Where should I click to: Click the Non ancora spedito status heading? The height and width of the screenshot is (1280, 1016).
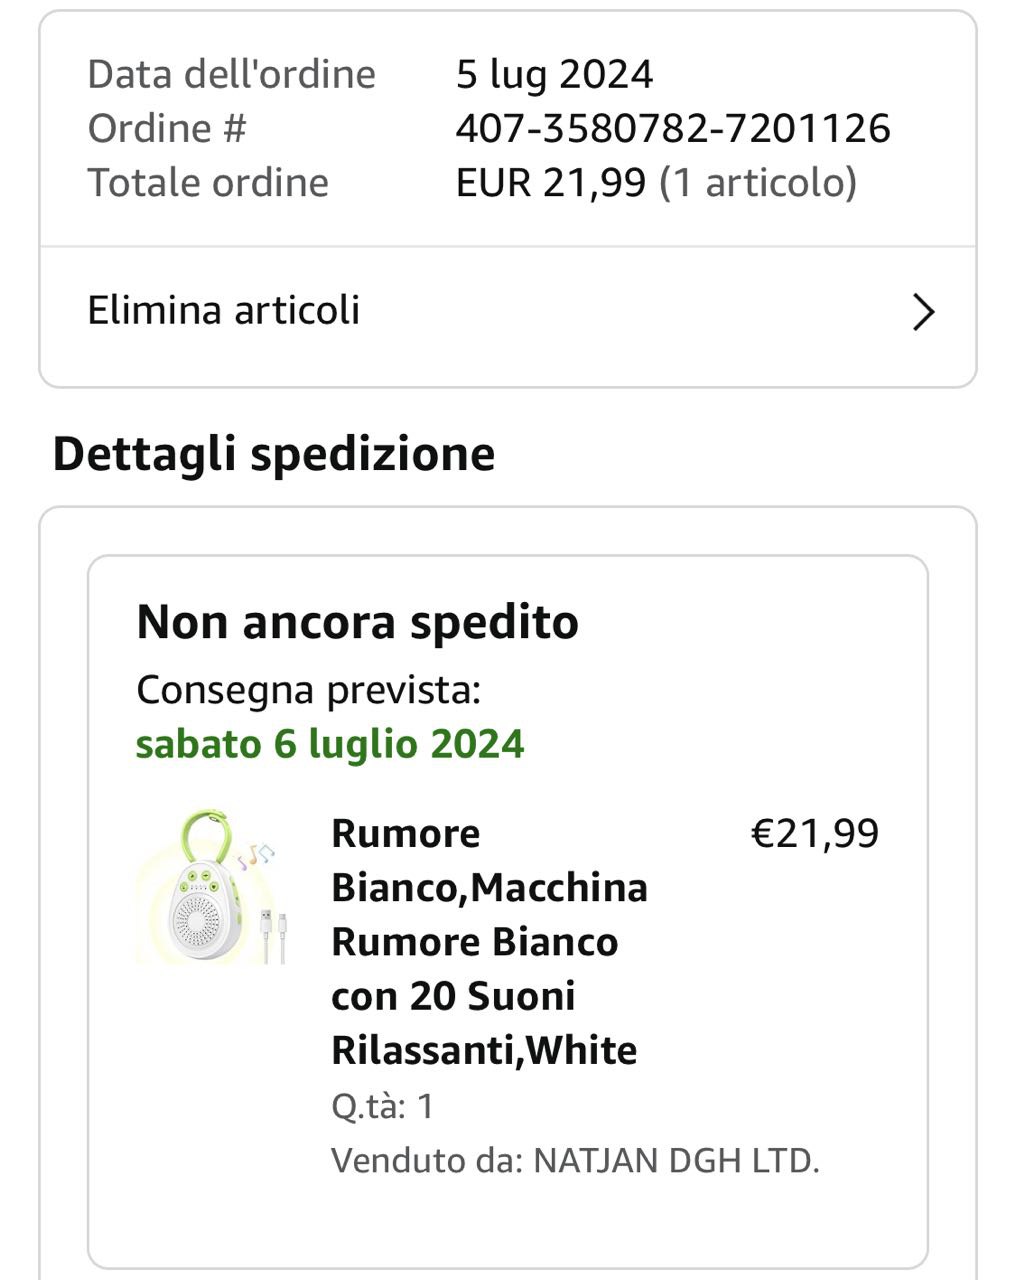(357, 622)
